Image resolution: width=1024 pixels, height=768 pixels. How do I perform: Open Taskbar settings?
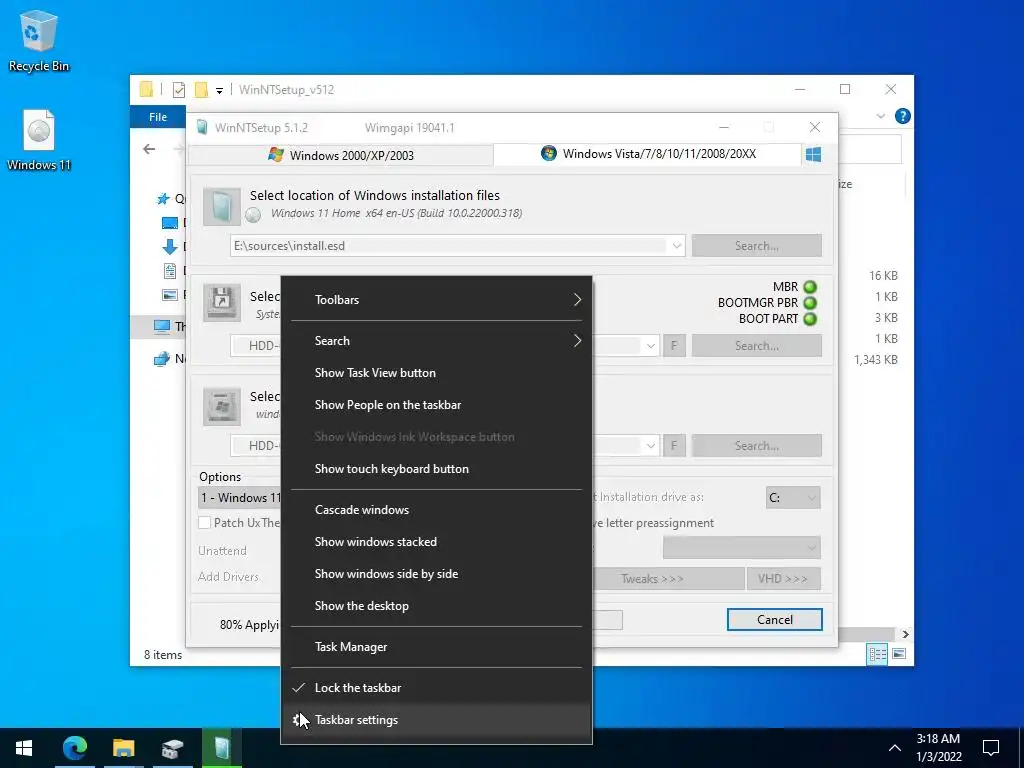[436, 720]
